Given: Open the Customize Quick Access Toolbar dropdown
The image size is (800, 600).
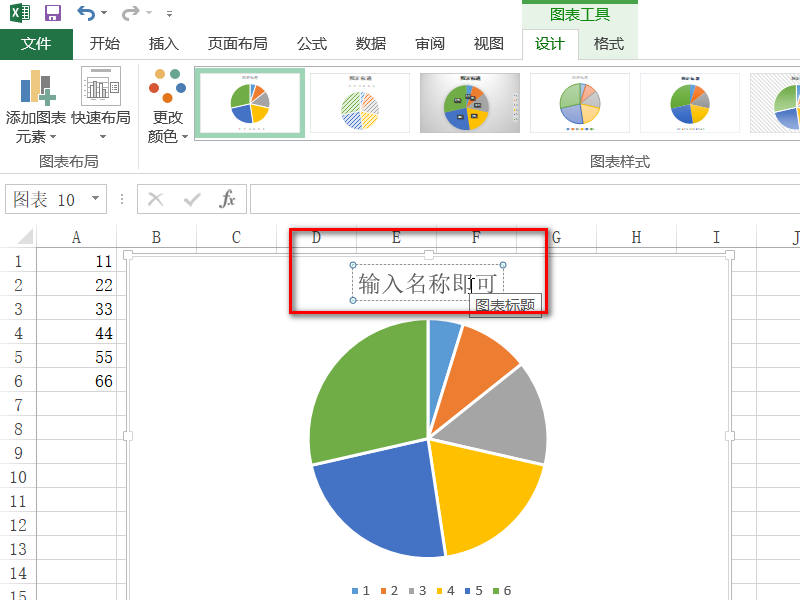Looking at the screenshot, I should [x=169, y=14].
